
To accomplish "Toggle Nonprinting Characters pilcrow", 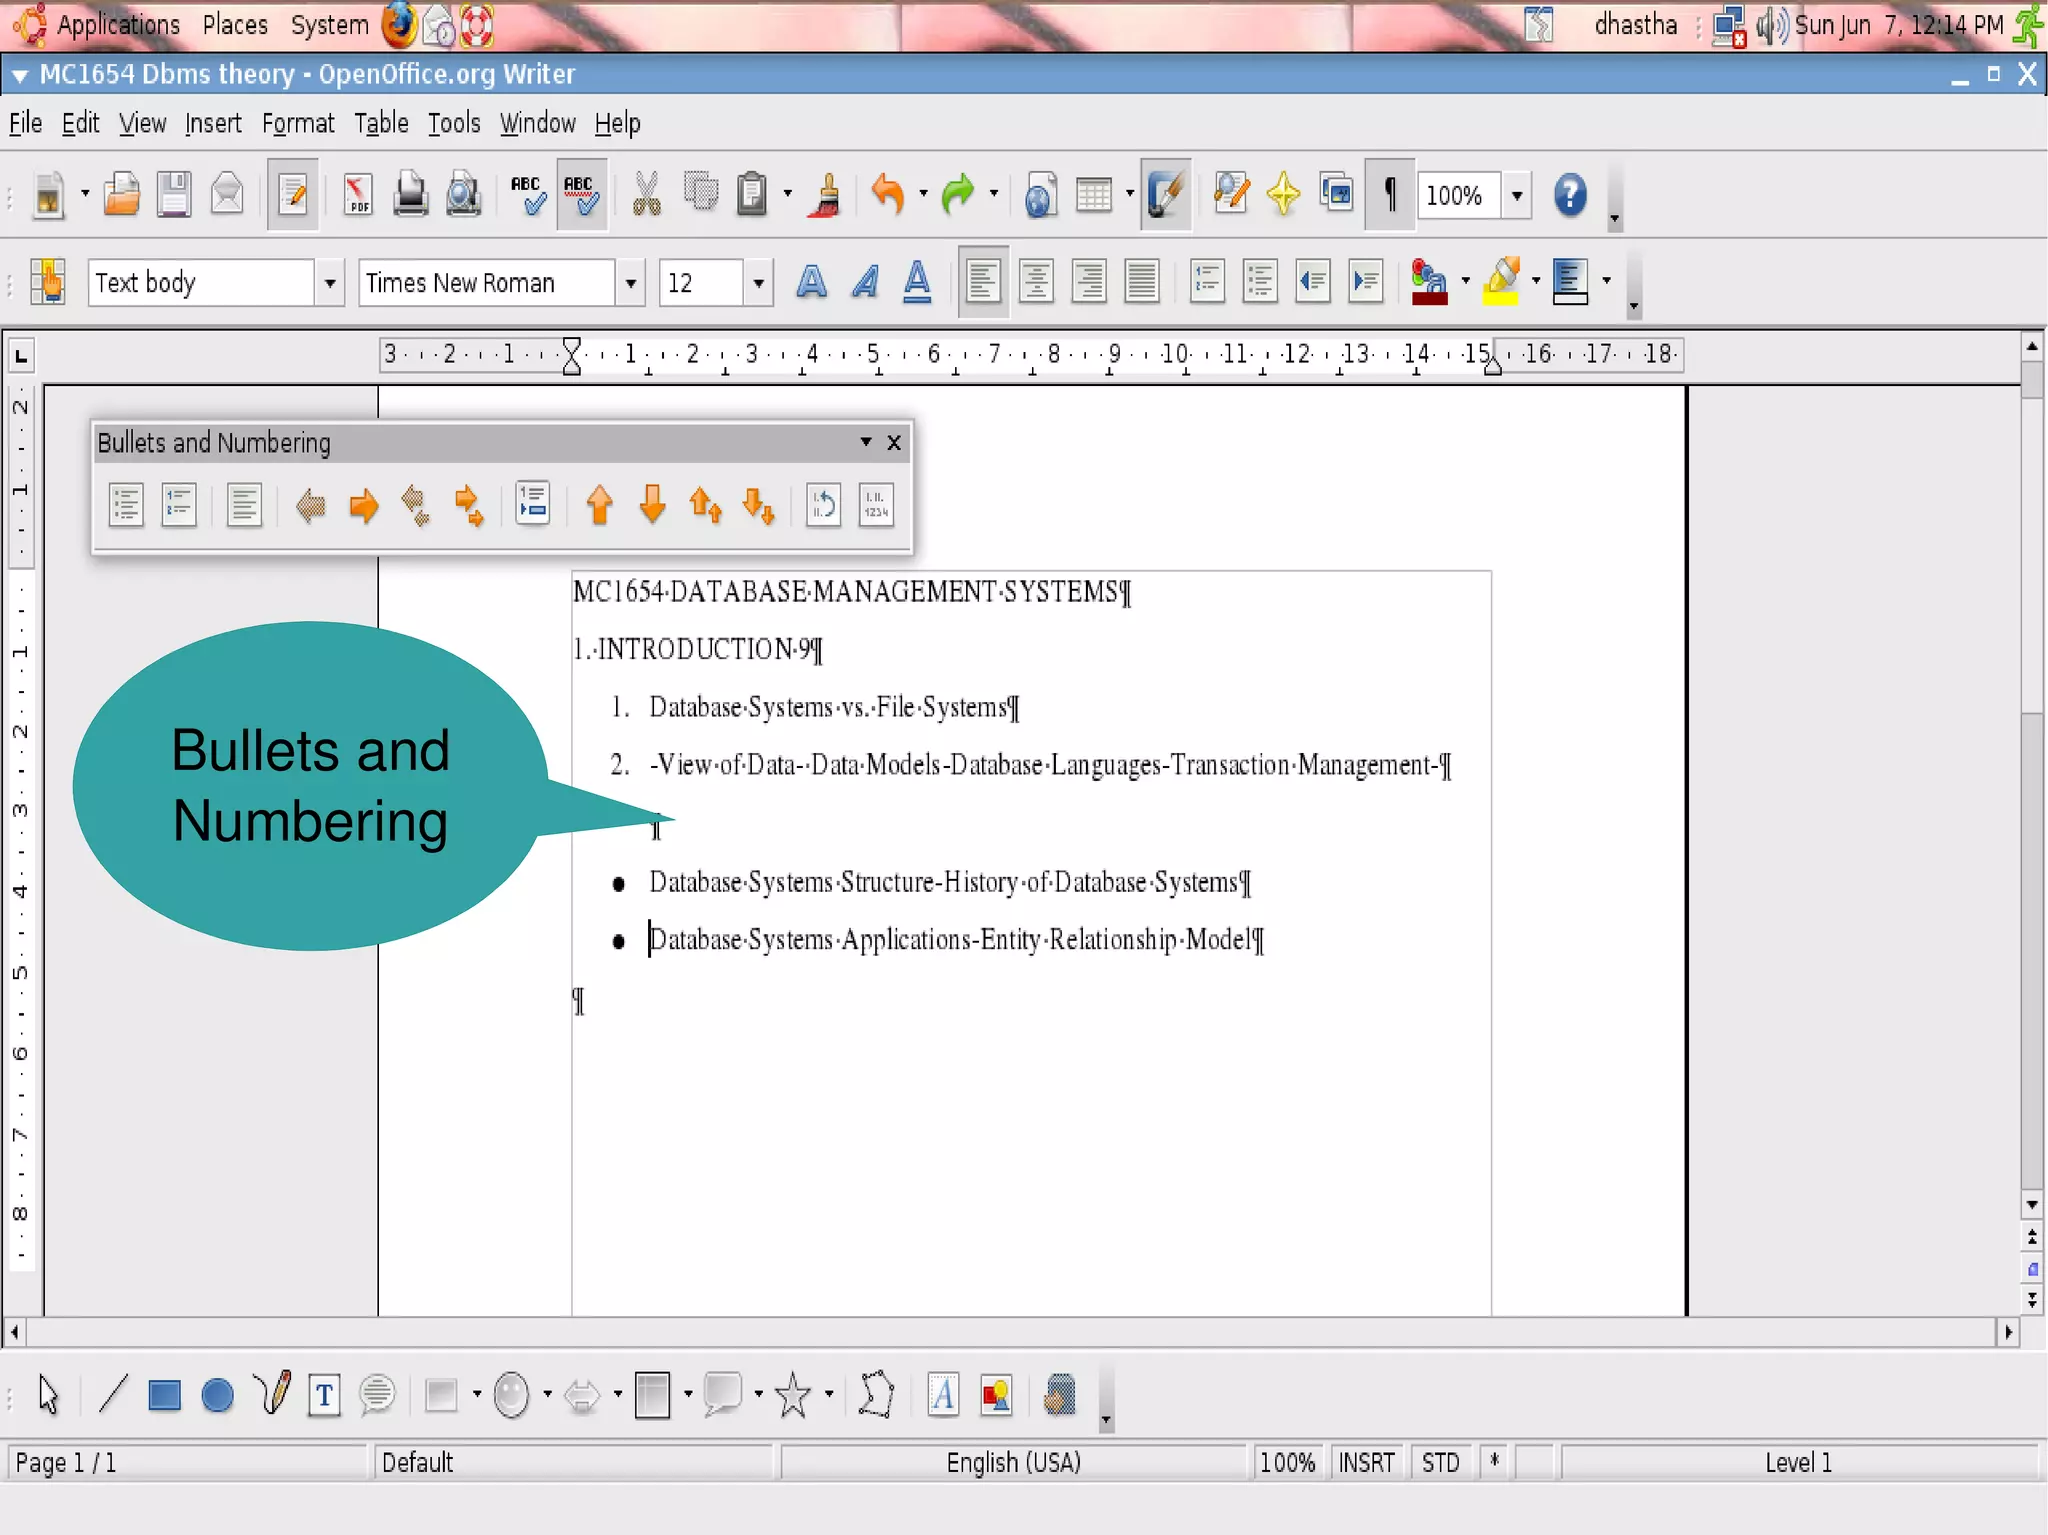I will 1389,194.
